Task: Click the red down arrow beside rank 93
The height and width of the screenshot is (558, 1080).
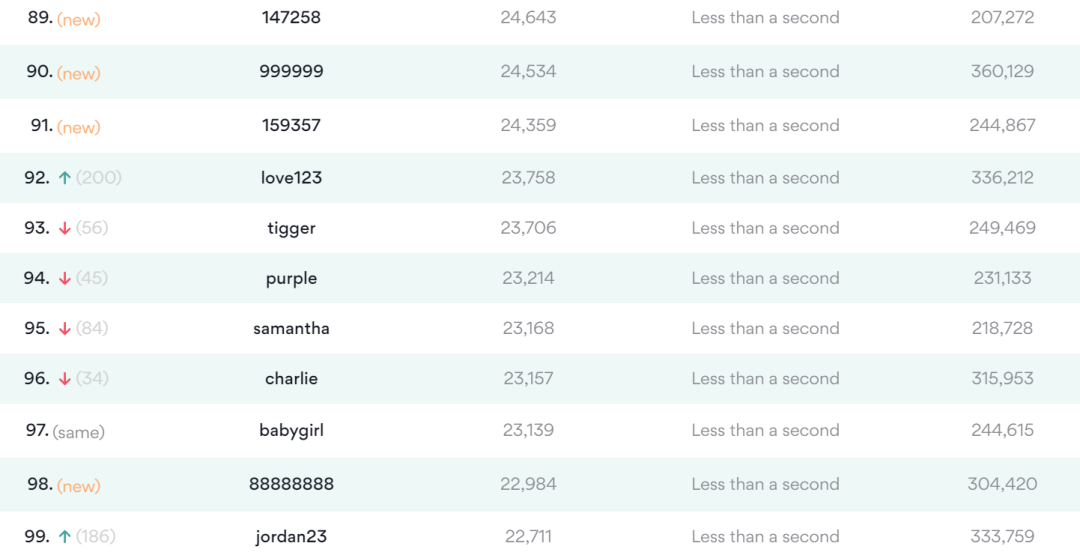Action: click(65, 228)
